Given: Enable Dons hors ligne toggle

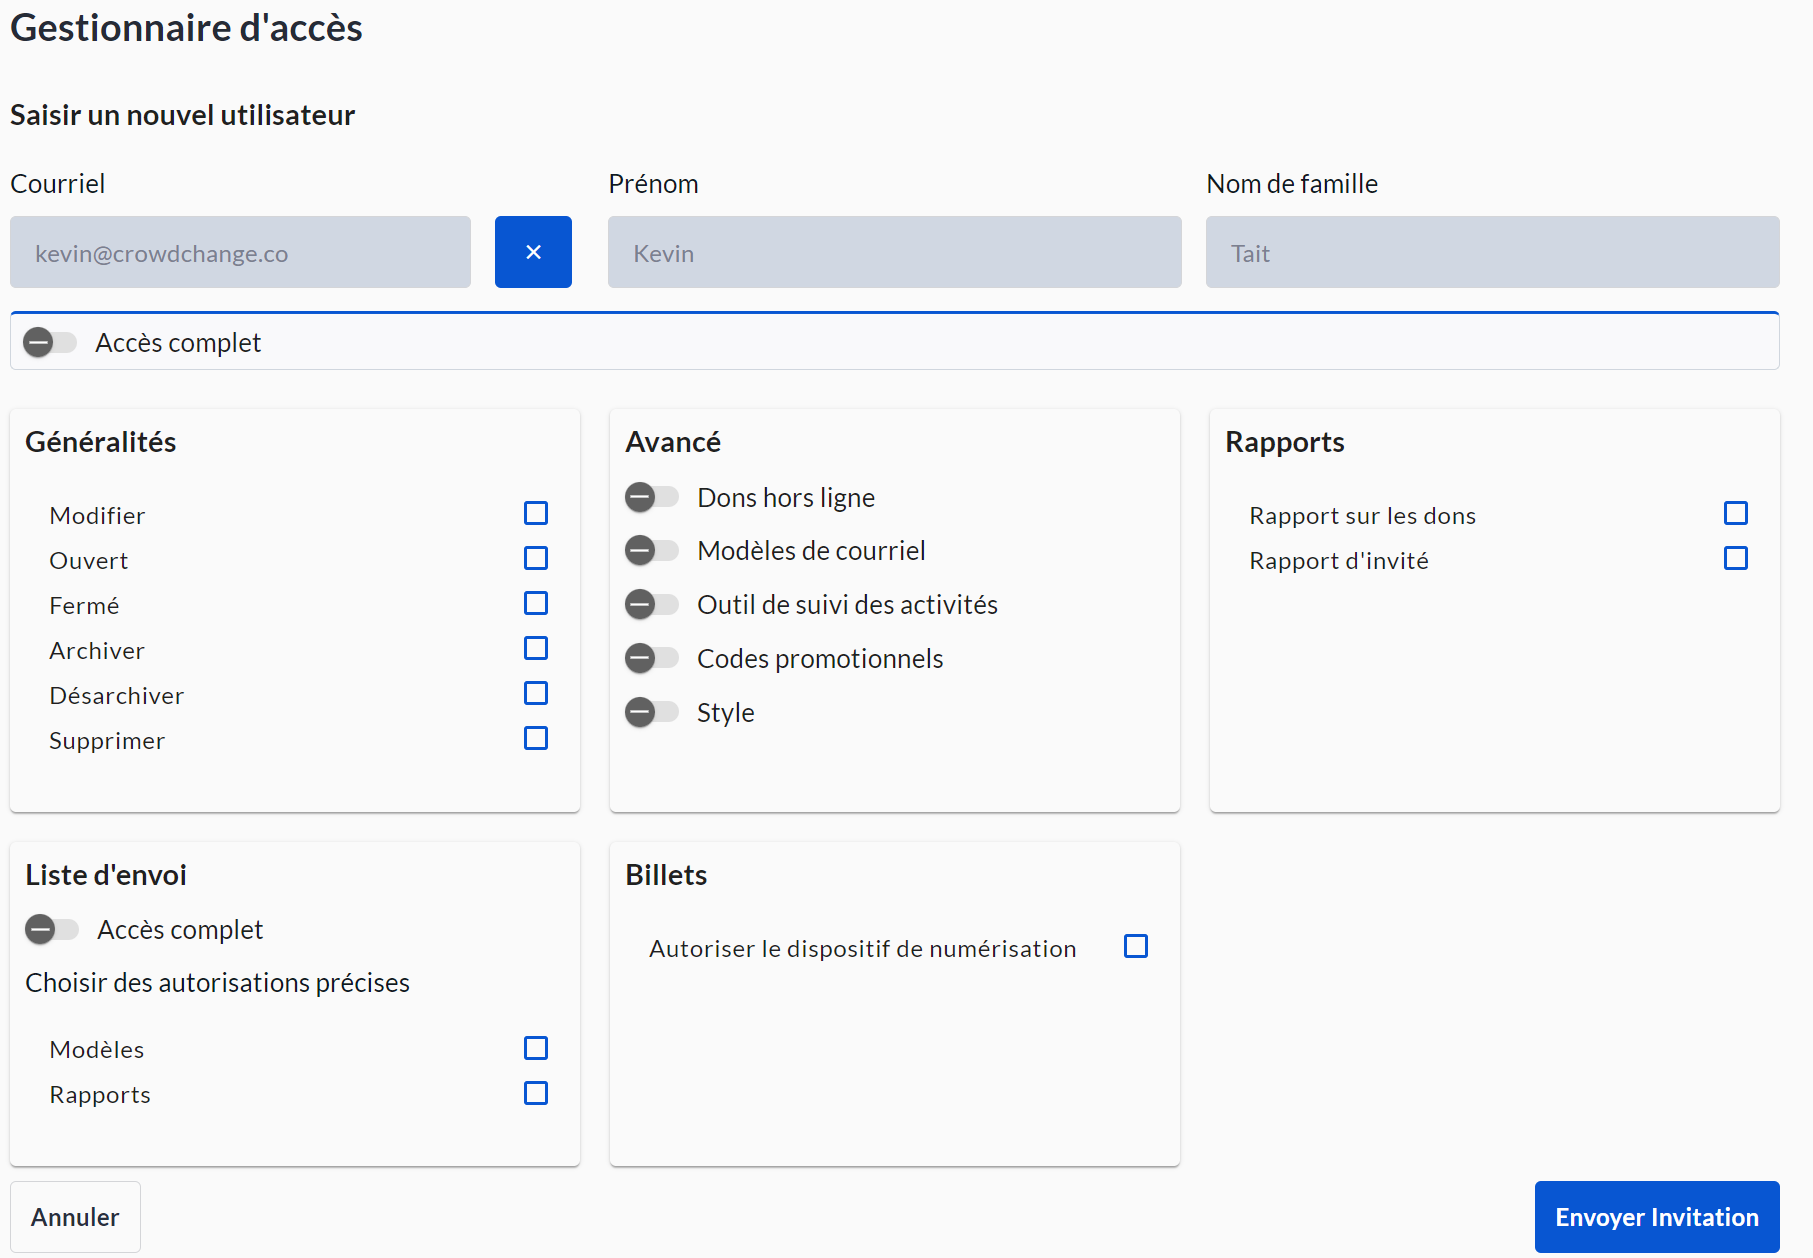Looking at the screenshot, I should tap(651, 497).
